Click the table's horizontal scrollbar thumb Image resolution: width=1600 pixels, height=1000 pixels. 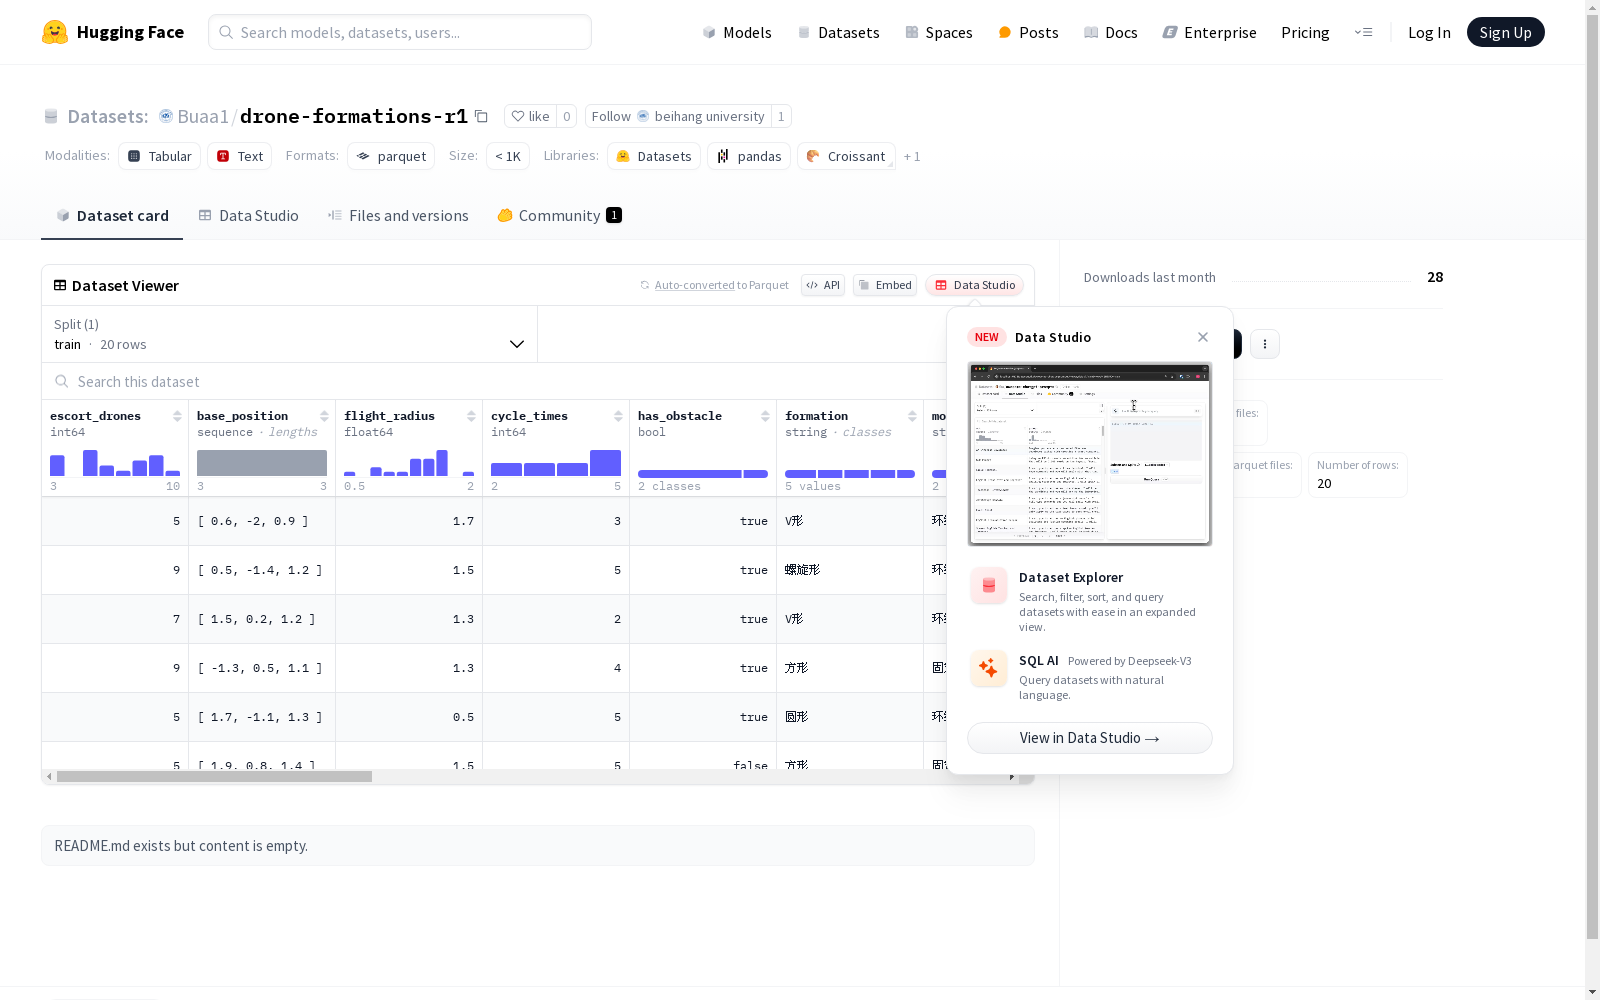coord(214,776)
